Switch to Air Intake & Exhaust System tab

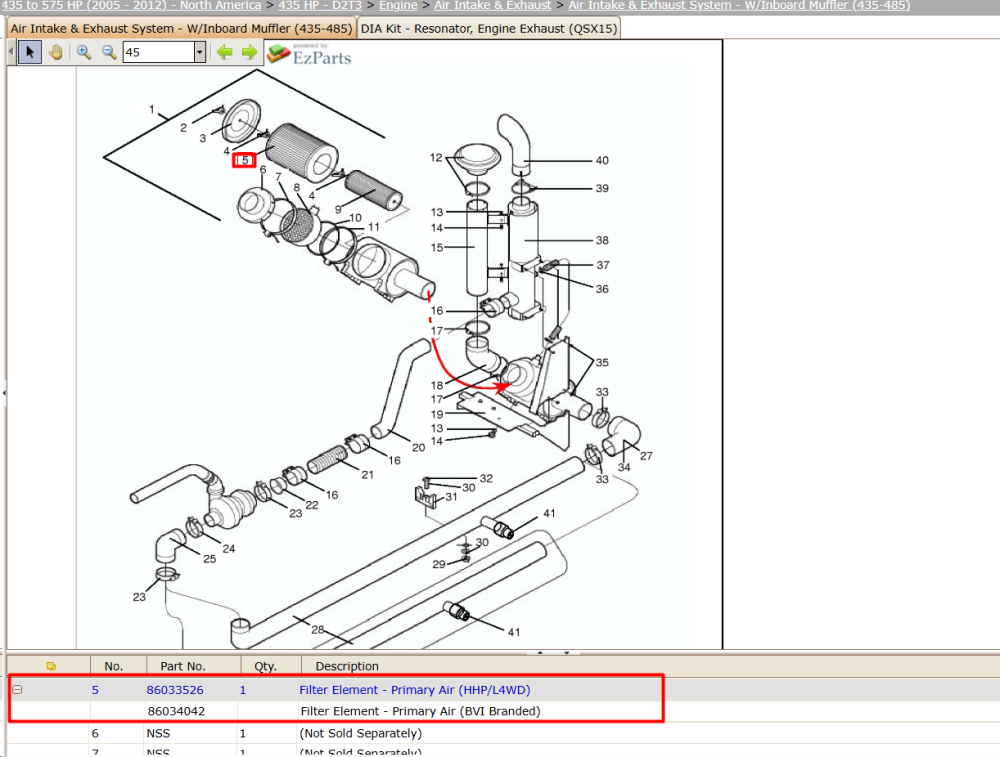point(181,29)
